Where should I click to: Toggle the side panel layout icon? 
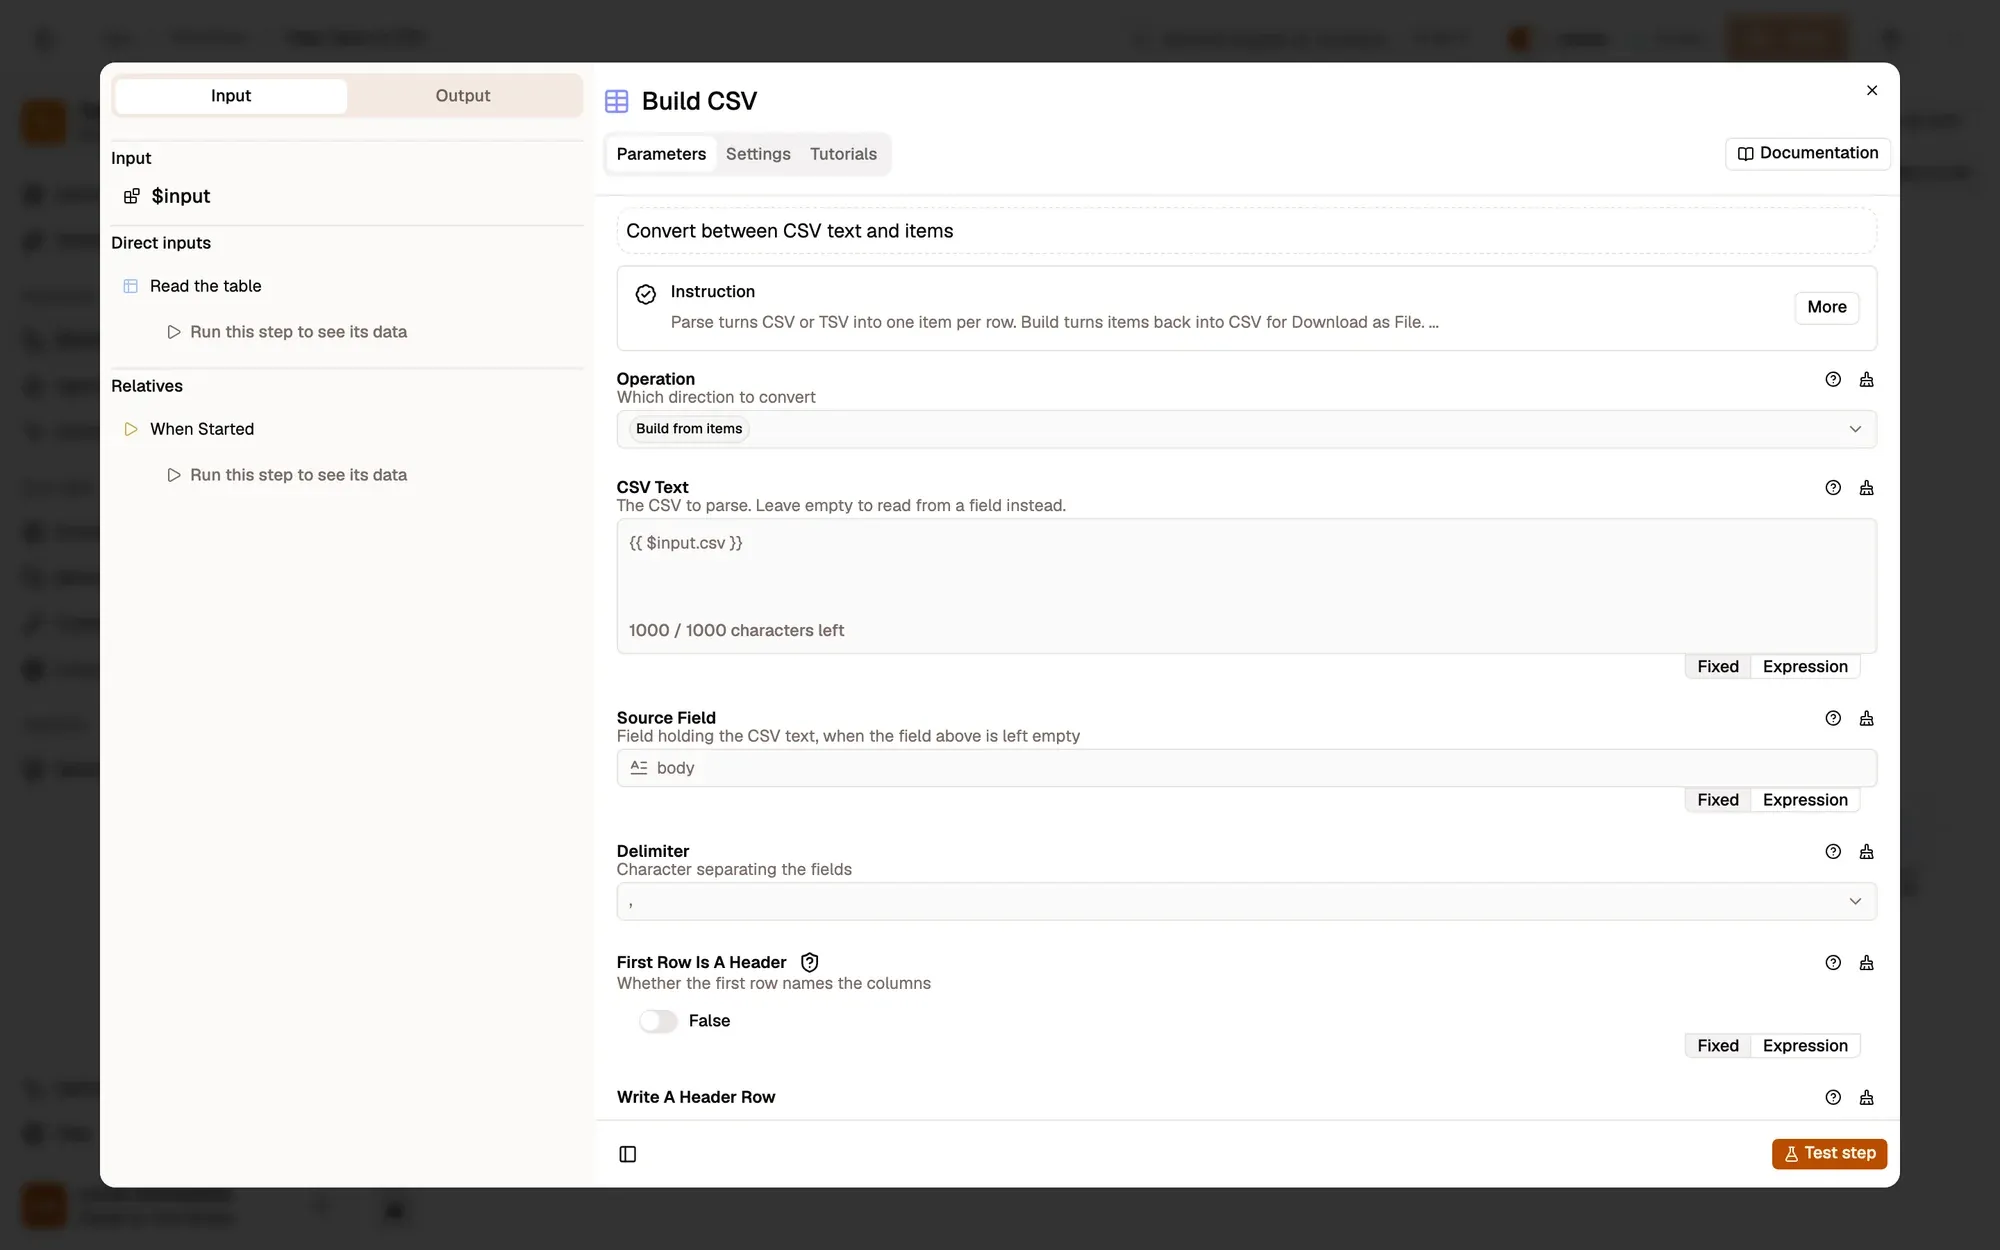tap(628, 1154)
